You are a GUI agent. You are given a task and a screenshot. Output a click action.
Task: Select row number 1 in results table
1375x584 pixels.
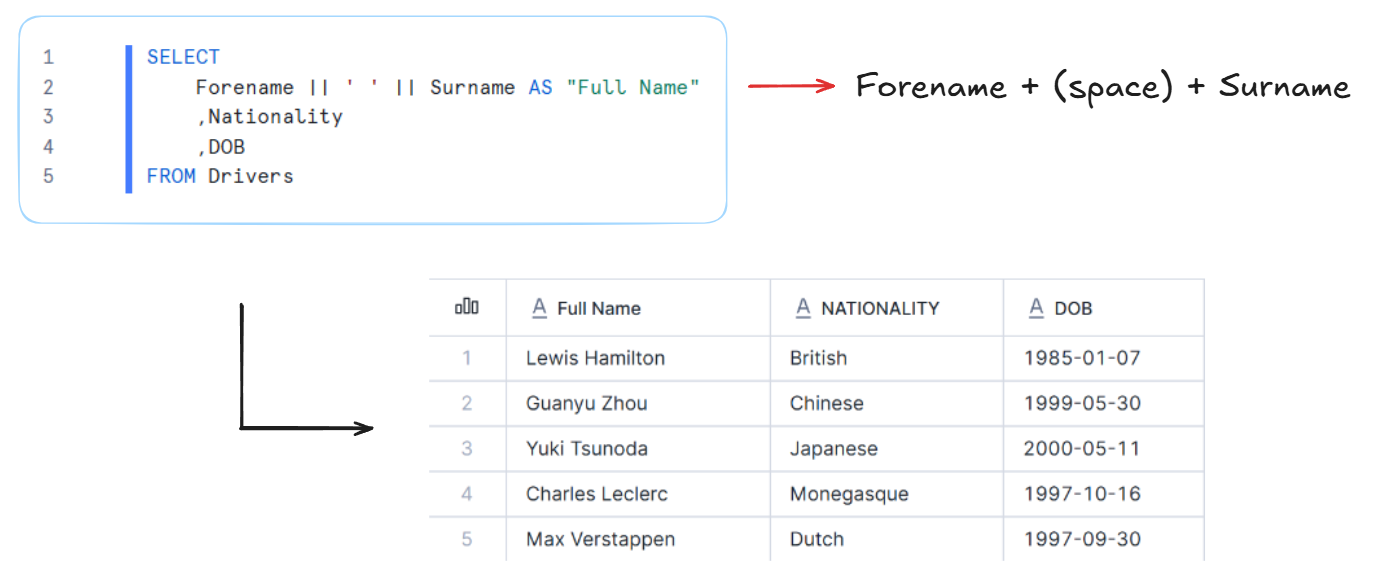click(467, 358)
